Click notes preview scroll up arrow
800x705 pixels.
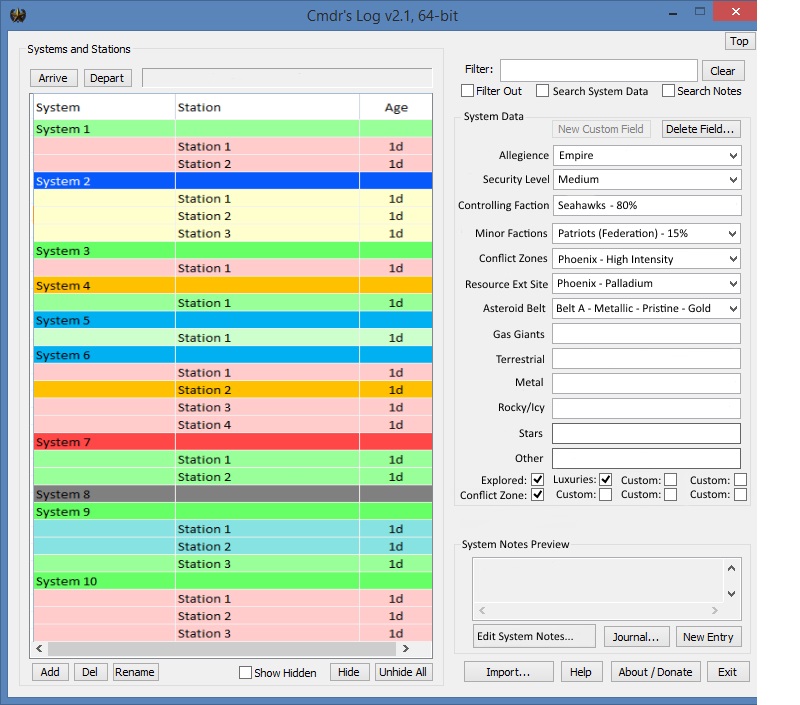click(732, 568)
